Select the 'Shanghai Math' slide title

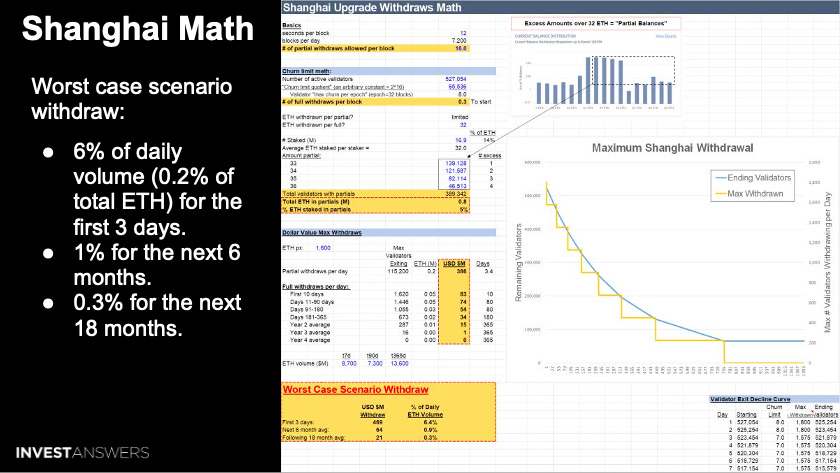(x=138, y=28)
